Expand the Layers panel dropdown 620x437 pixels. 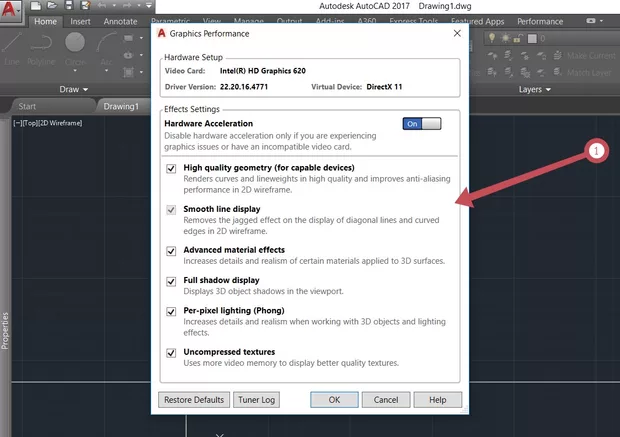click(x=537, y=89)
